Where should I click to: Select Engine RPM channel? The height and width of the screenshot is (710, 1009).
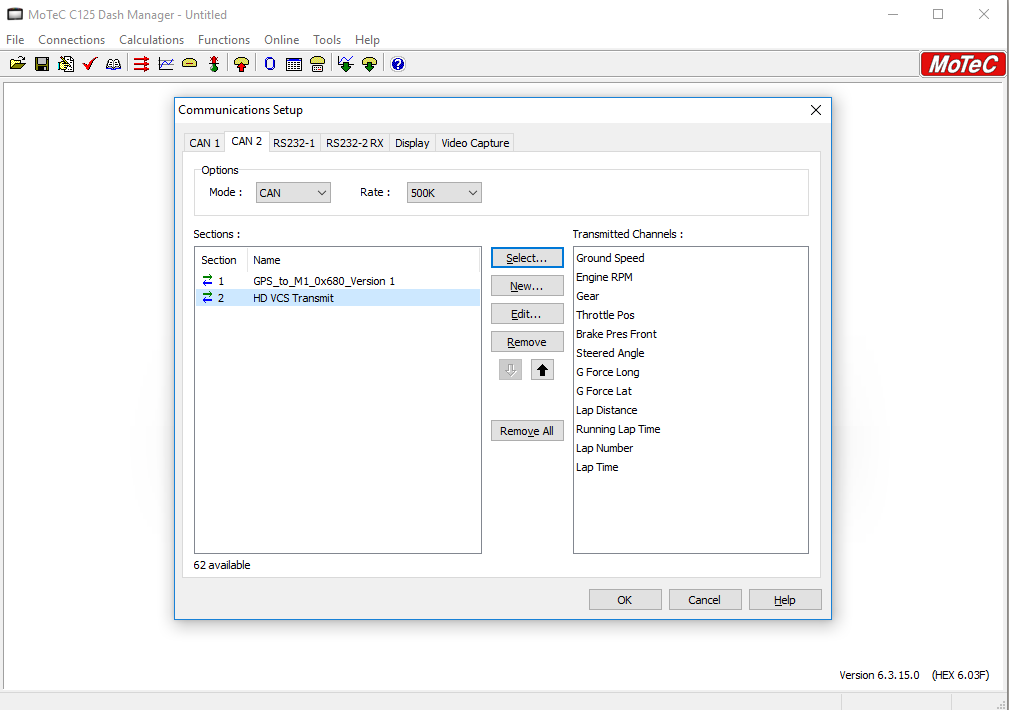[x=604, y=277]
